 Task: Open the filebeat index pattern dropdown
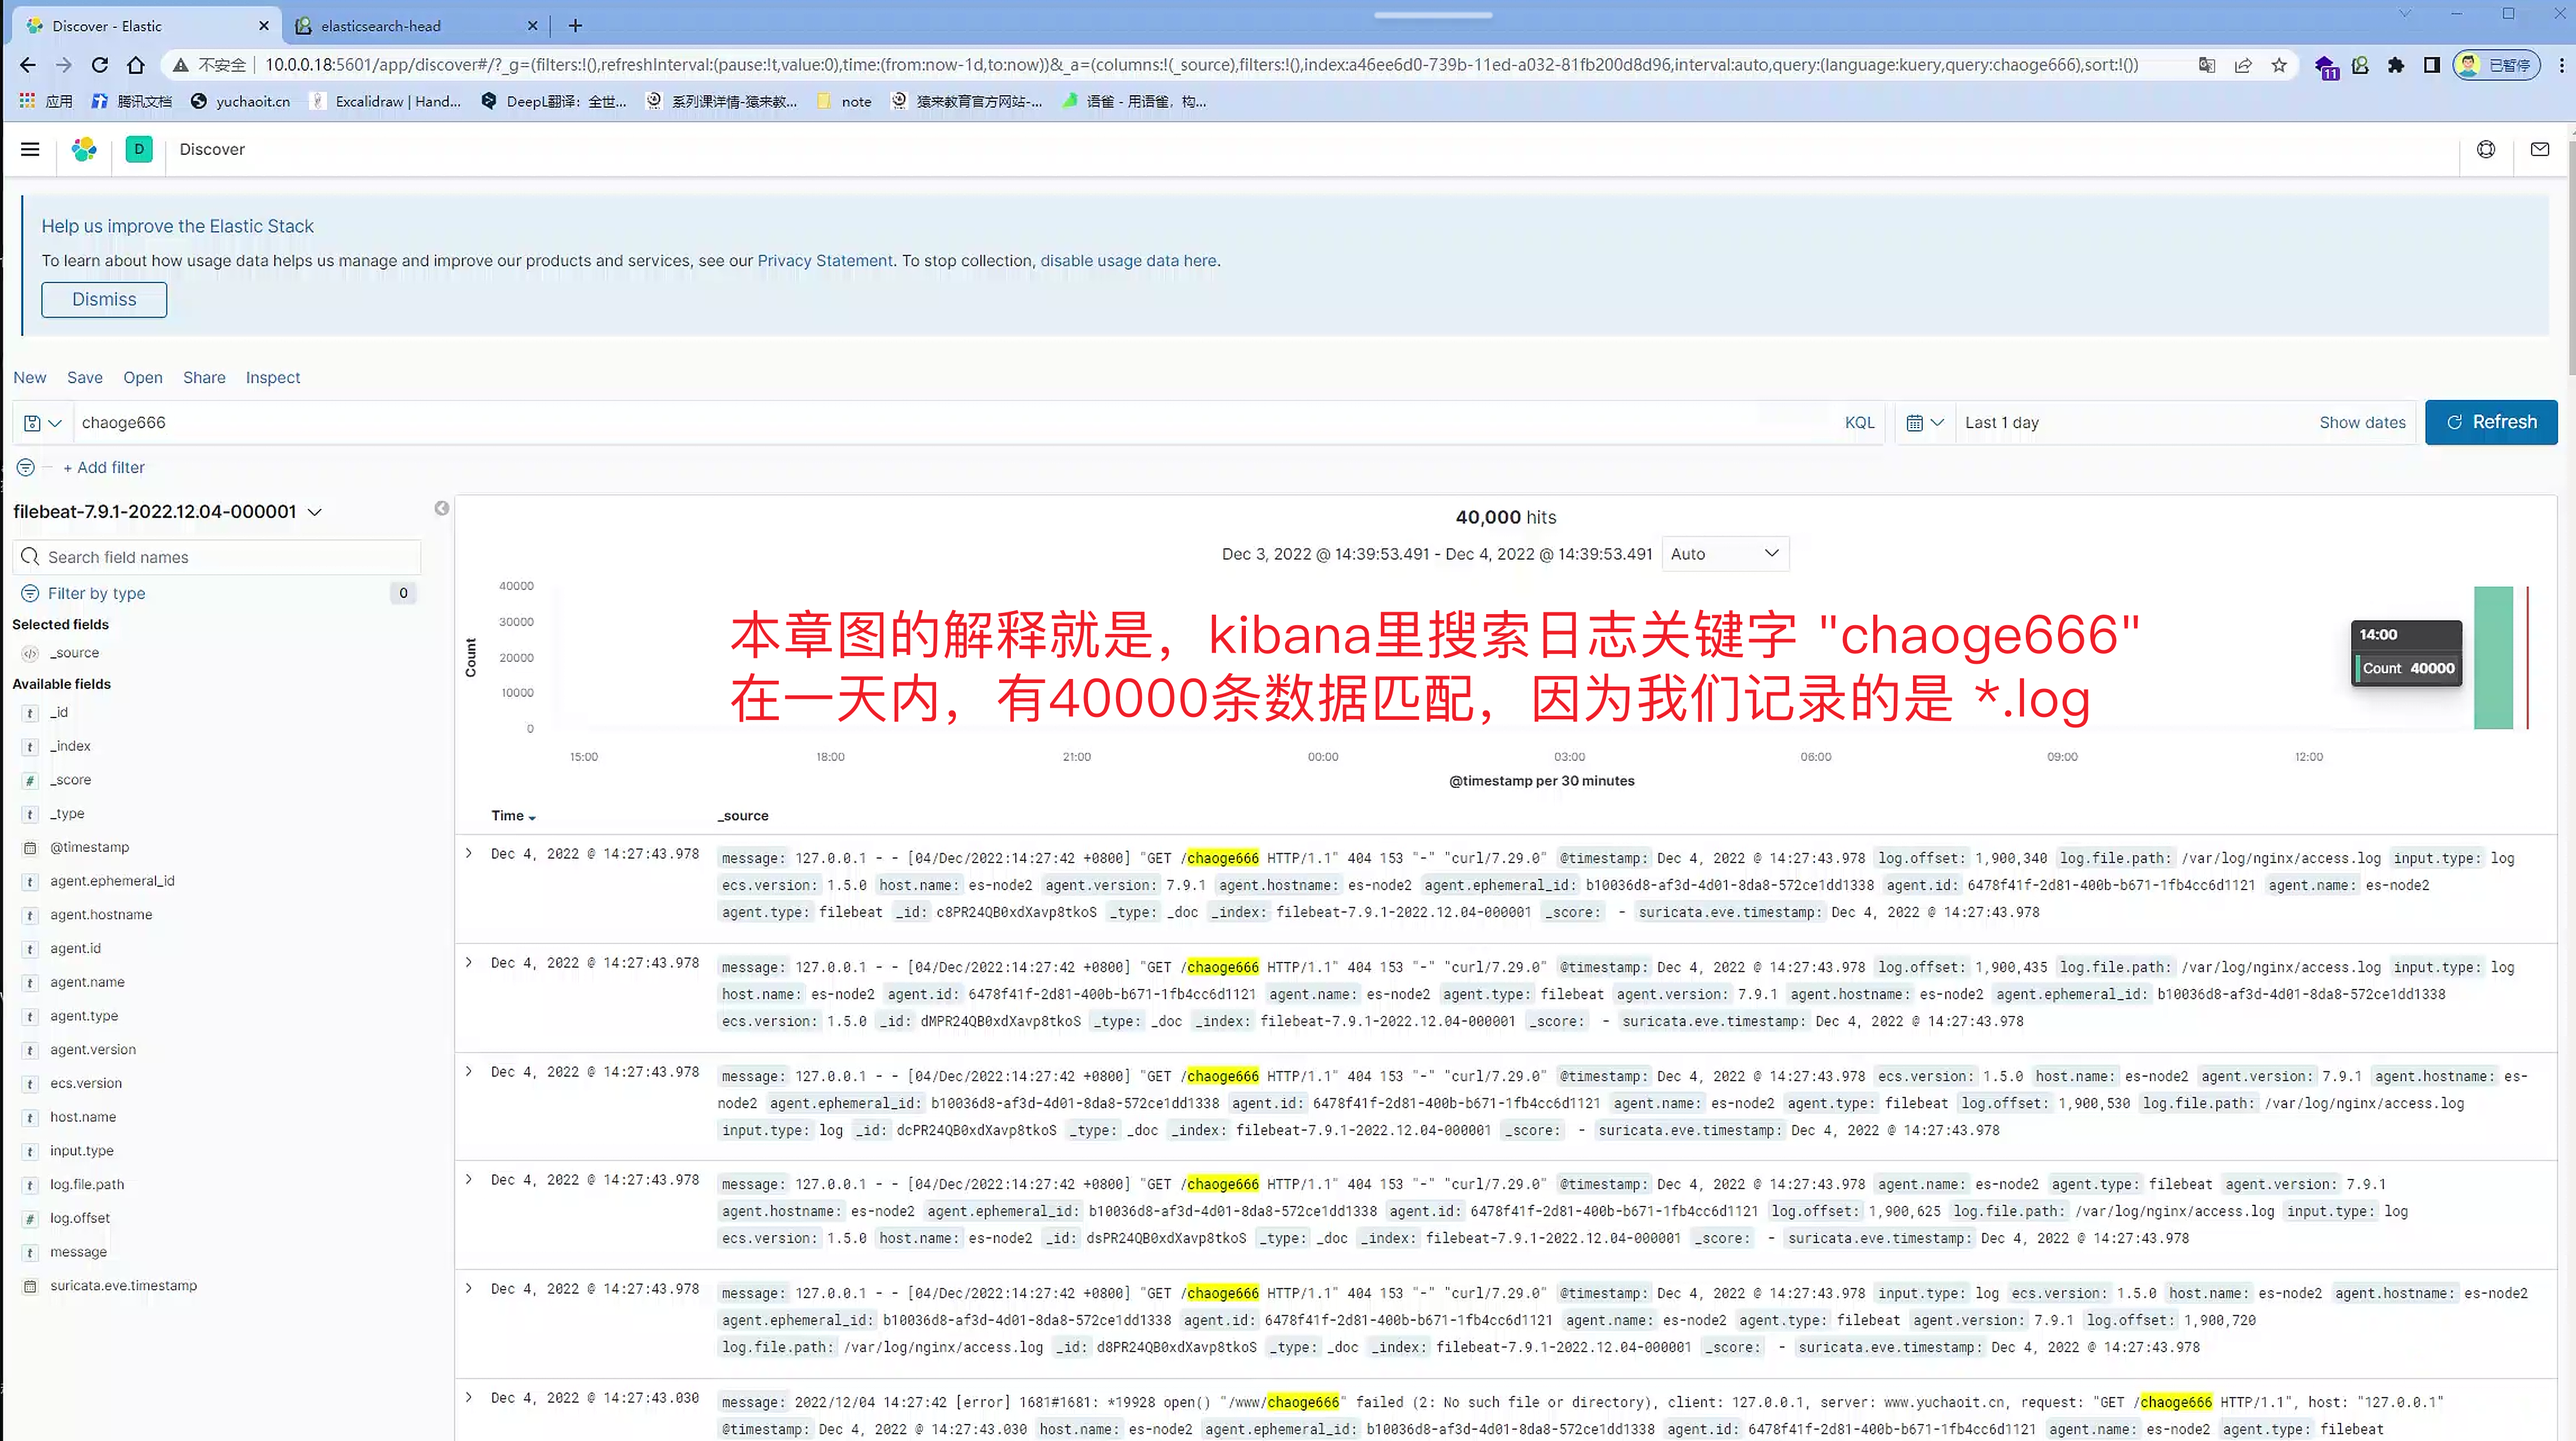314,511
